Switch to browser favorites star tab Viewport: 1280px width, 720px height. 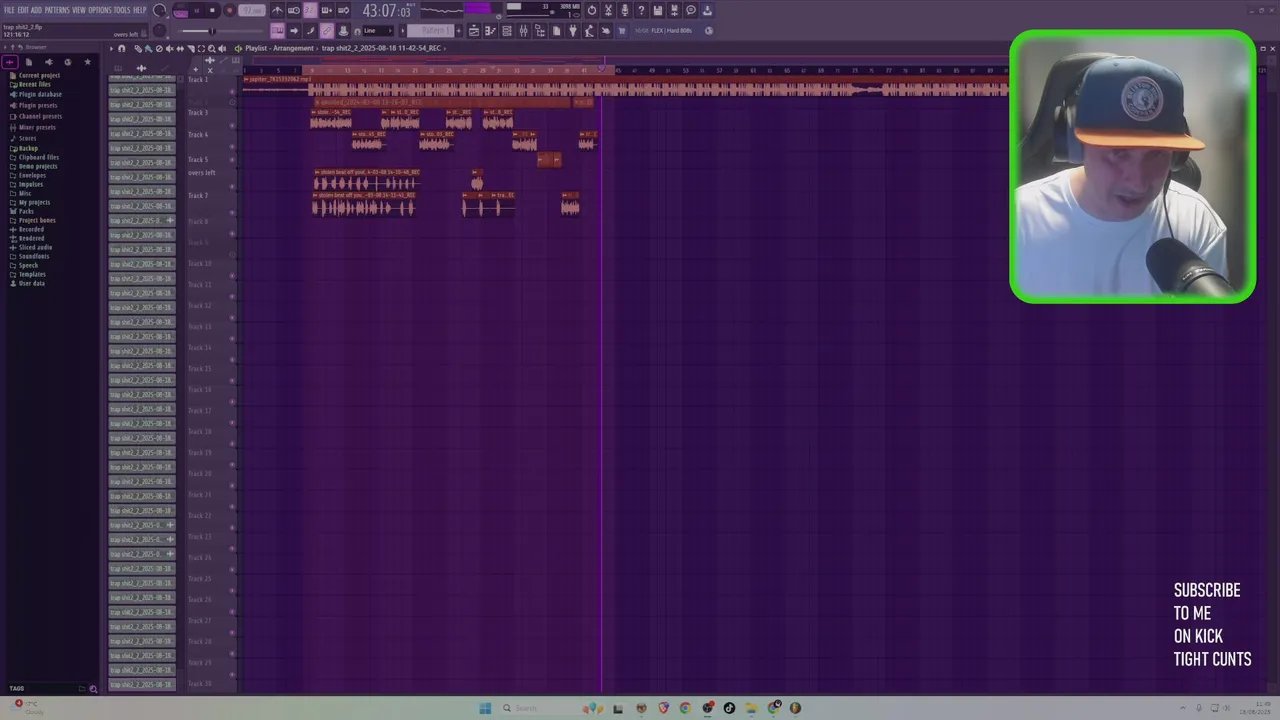pos(87,62)
